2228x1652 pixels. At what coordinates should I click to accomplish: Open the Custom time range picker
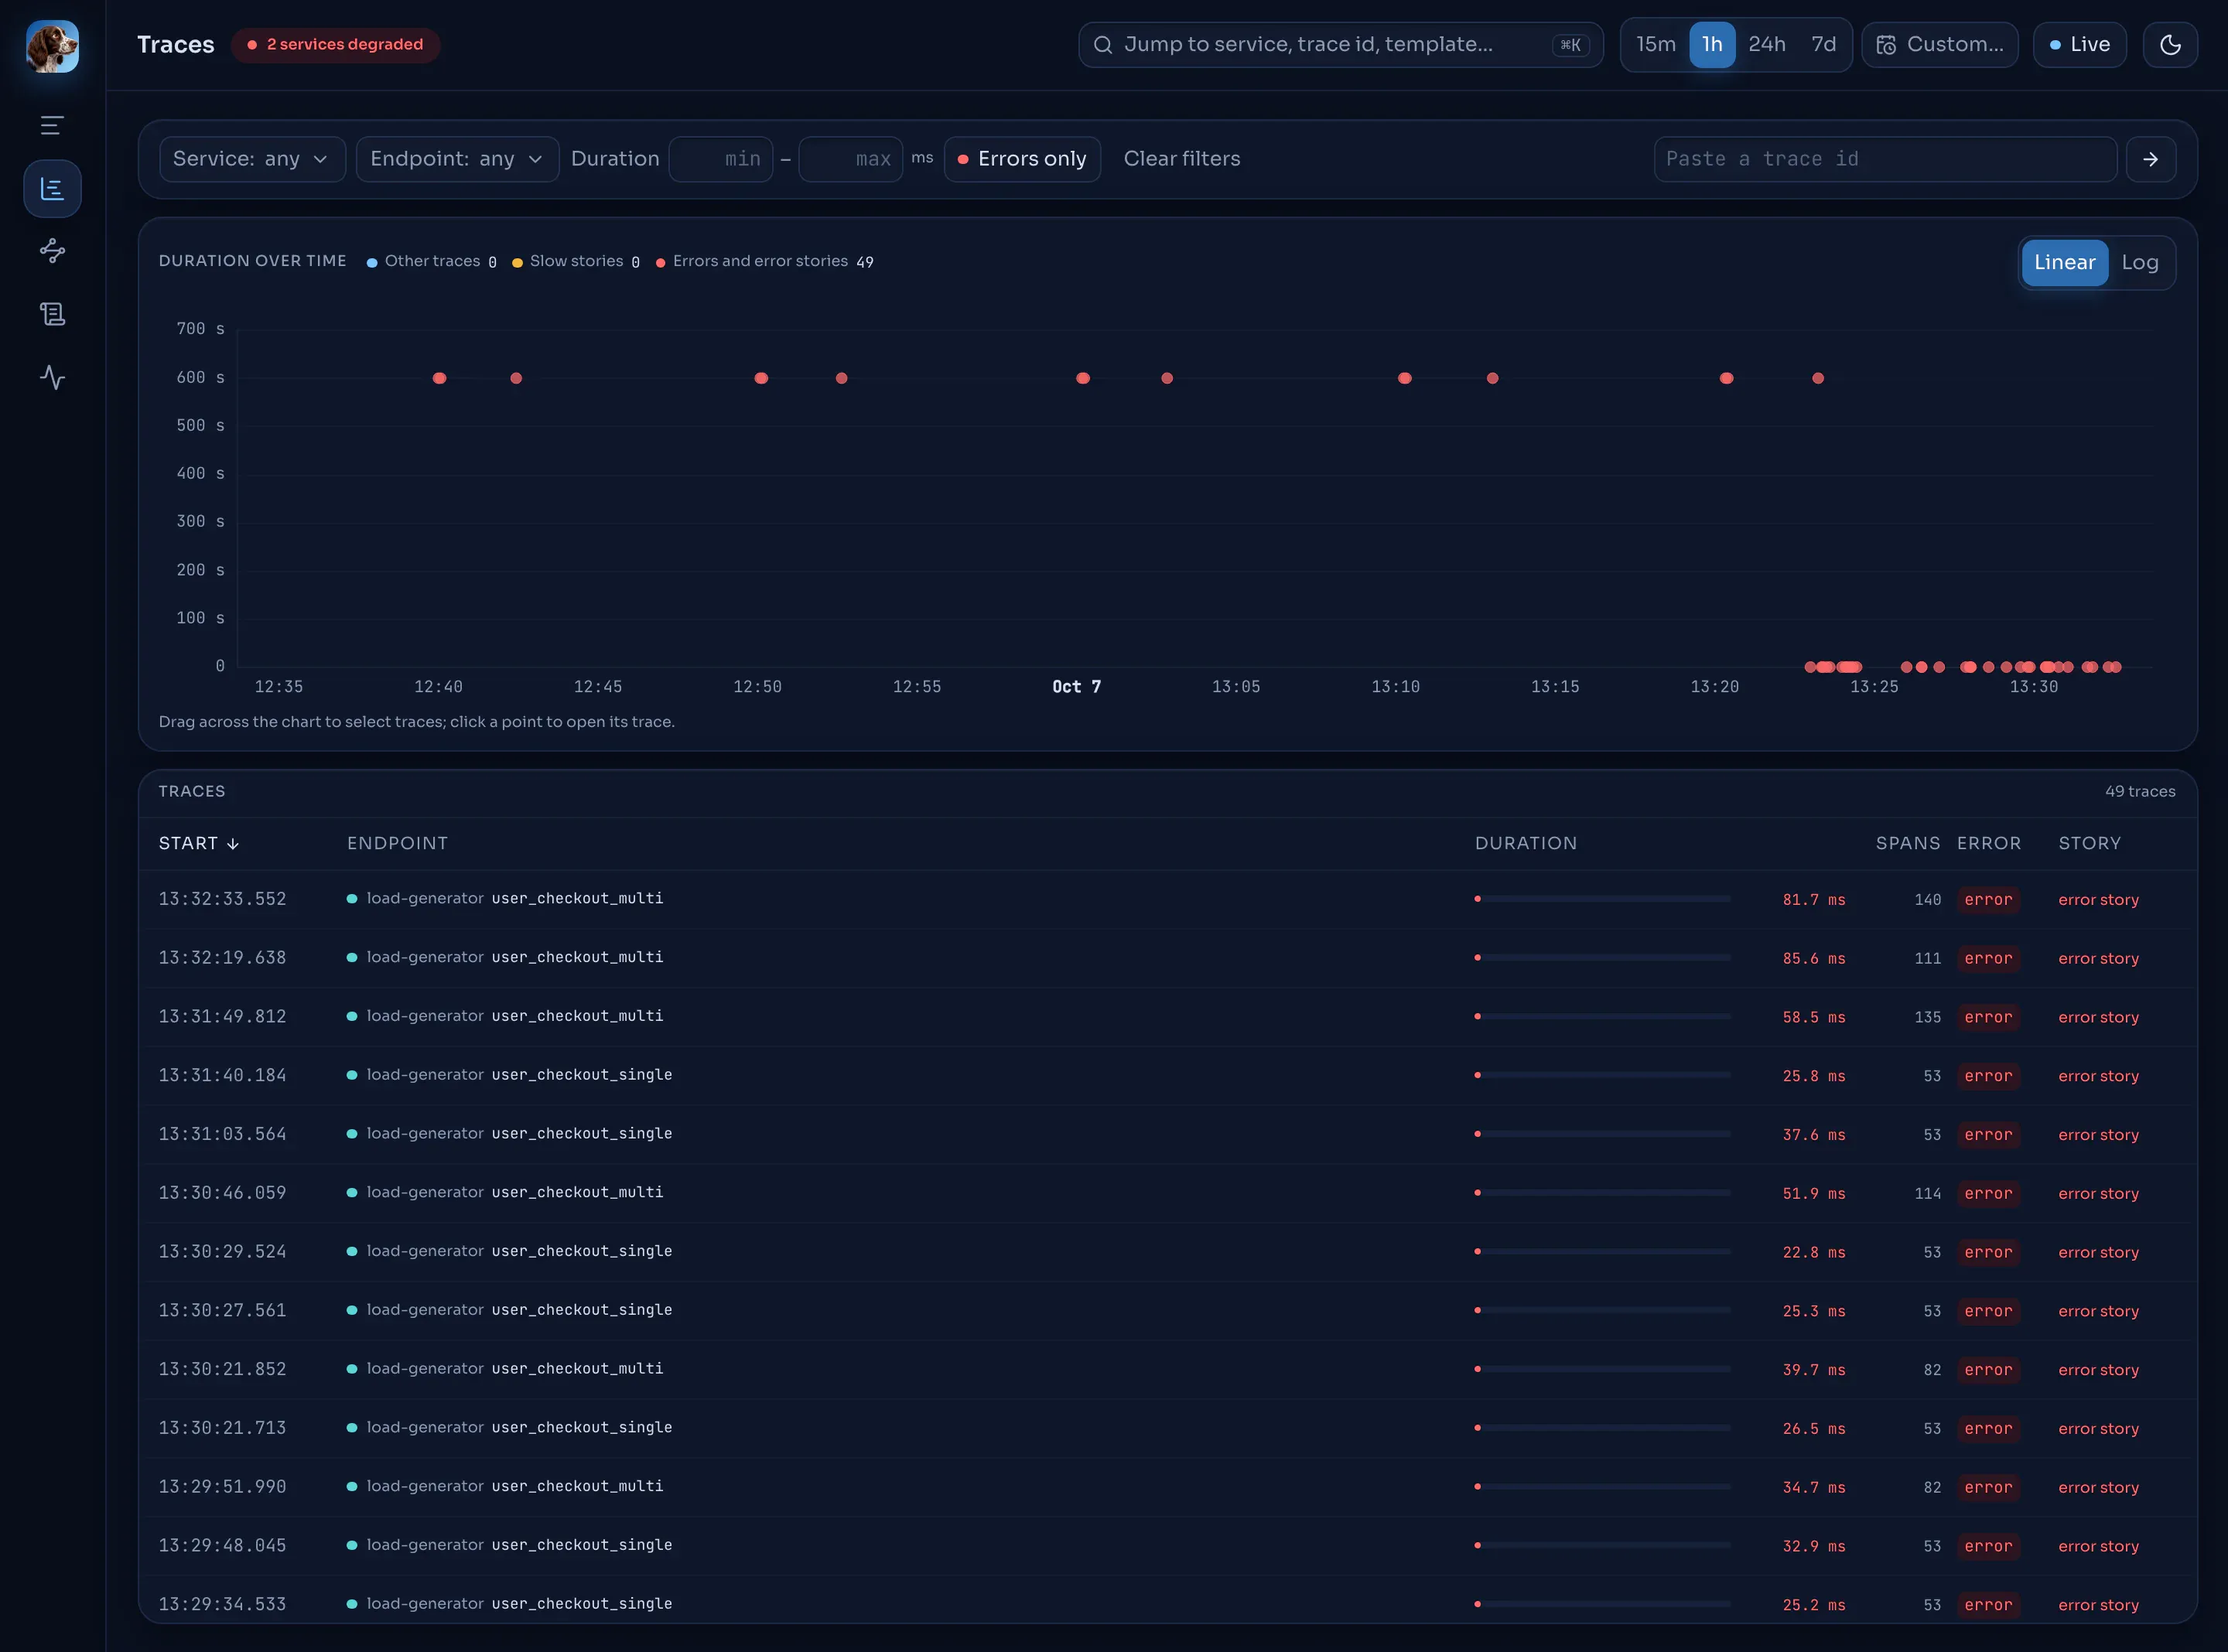pos(1940,45)
